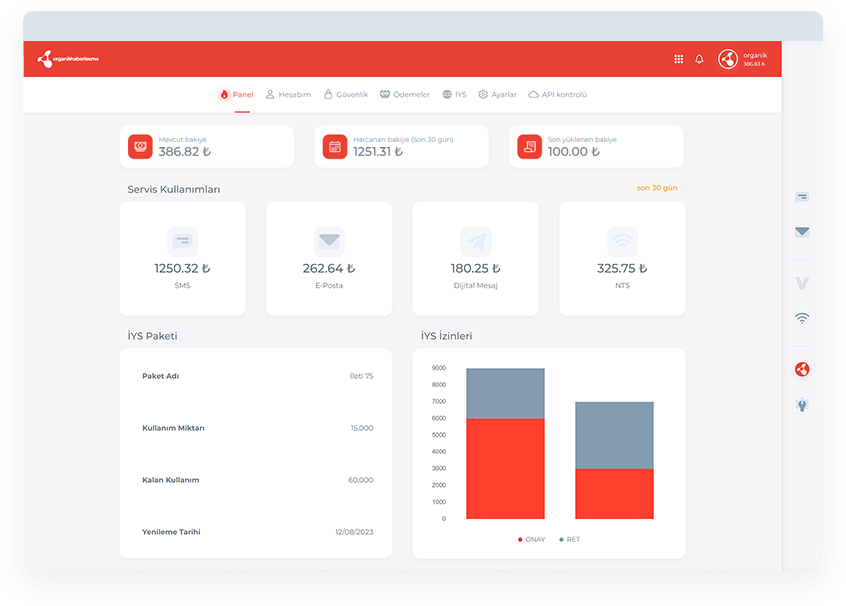The image size is (846, 606).
Task: Open the apps grid icon in header
Action: pyautogui.click(x=679, y=59)
